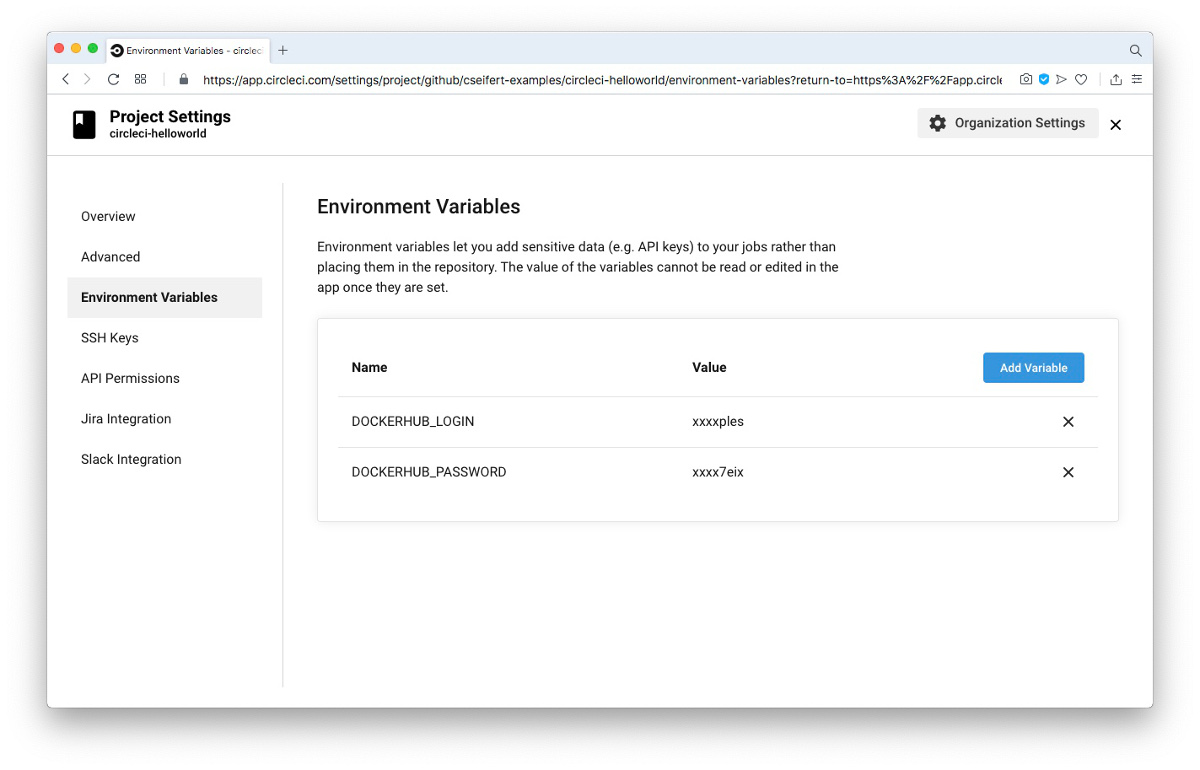Open API Permissions settings

tap(130, 378)
